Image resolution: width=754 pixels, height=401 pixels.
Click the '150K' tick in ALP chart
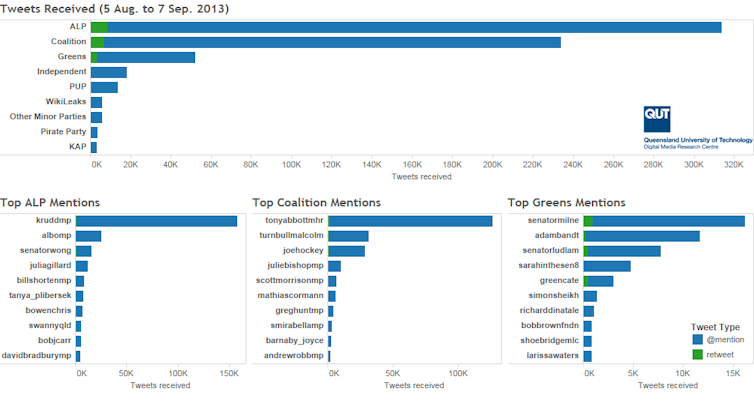tap(229, 373)
